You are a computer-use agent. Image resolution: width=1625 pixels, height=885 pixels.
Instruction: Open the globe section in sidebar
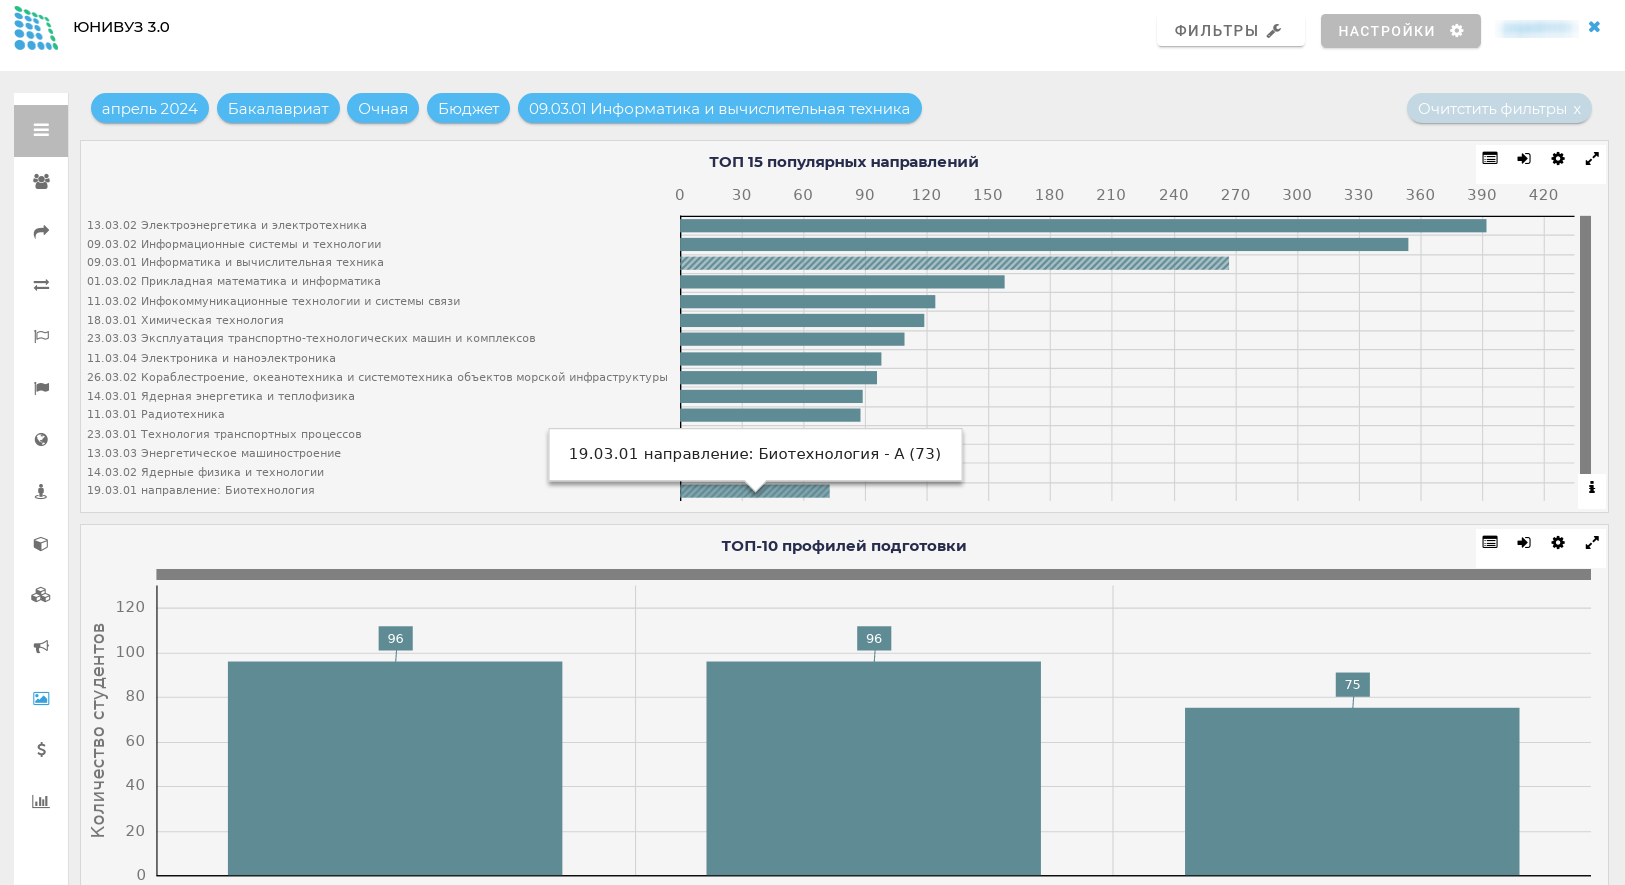click(41, 439)
